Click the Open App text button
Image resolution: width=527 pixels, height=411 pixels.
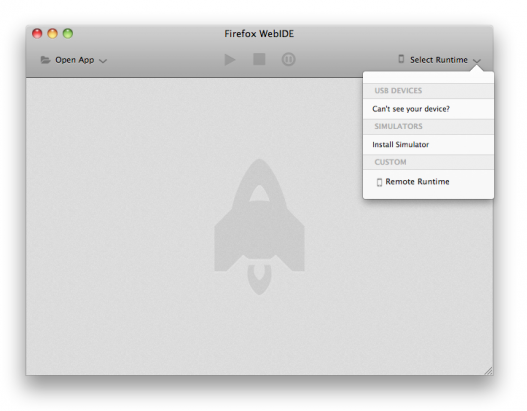[x=75, y=60]
